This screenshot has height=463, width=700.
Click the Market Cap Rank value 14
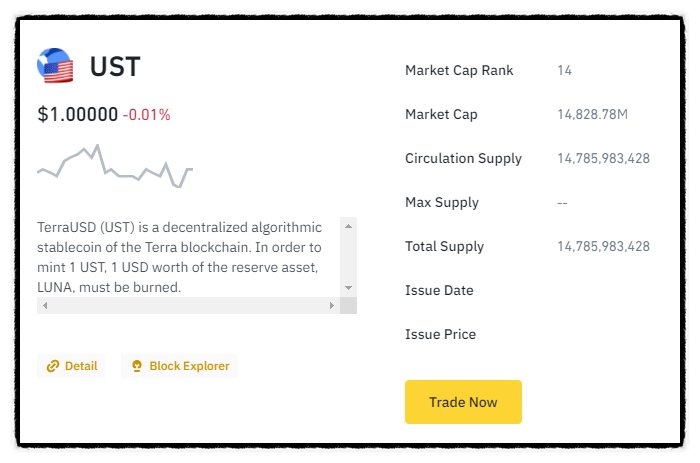click(x=565, y=70)
